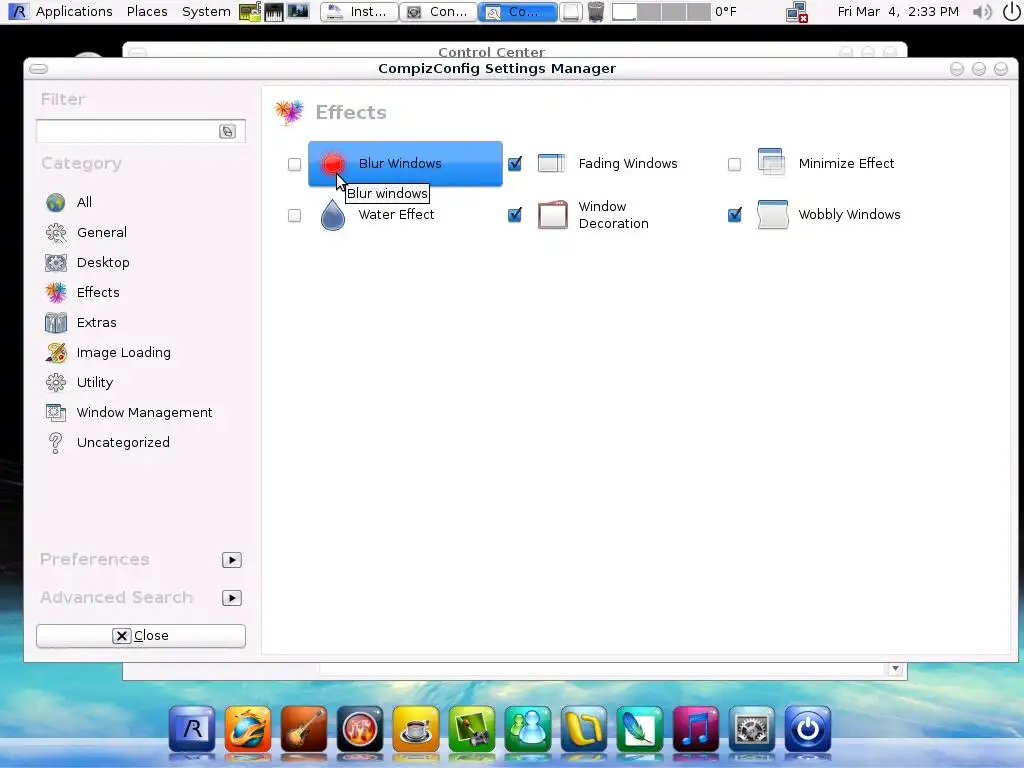1024x768 pixels.
Task: Enable the Water Effect checkbox
Action: pyautogui.click(x=295, y=215)
